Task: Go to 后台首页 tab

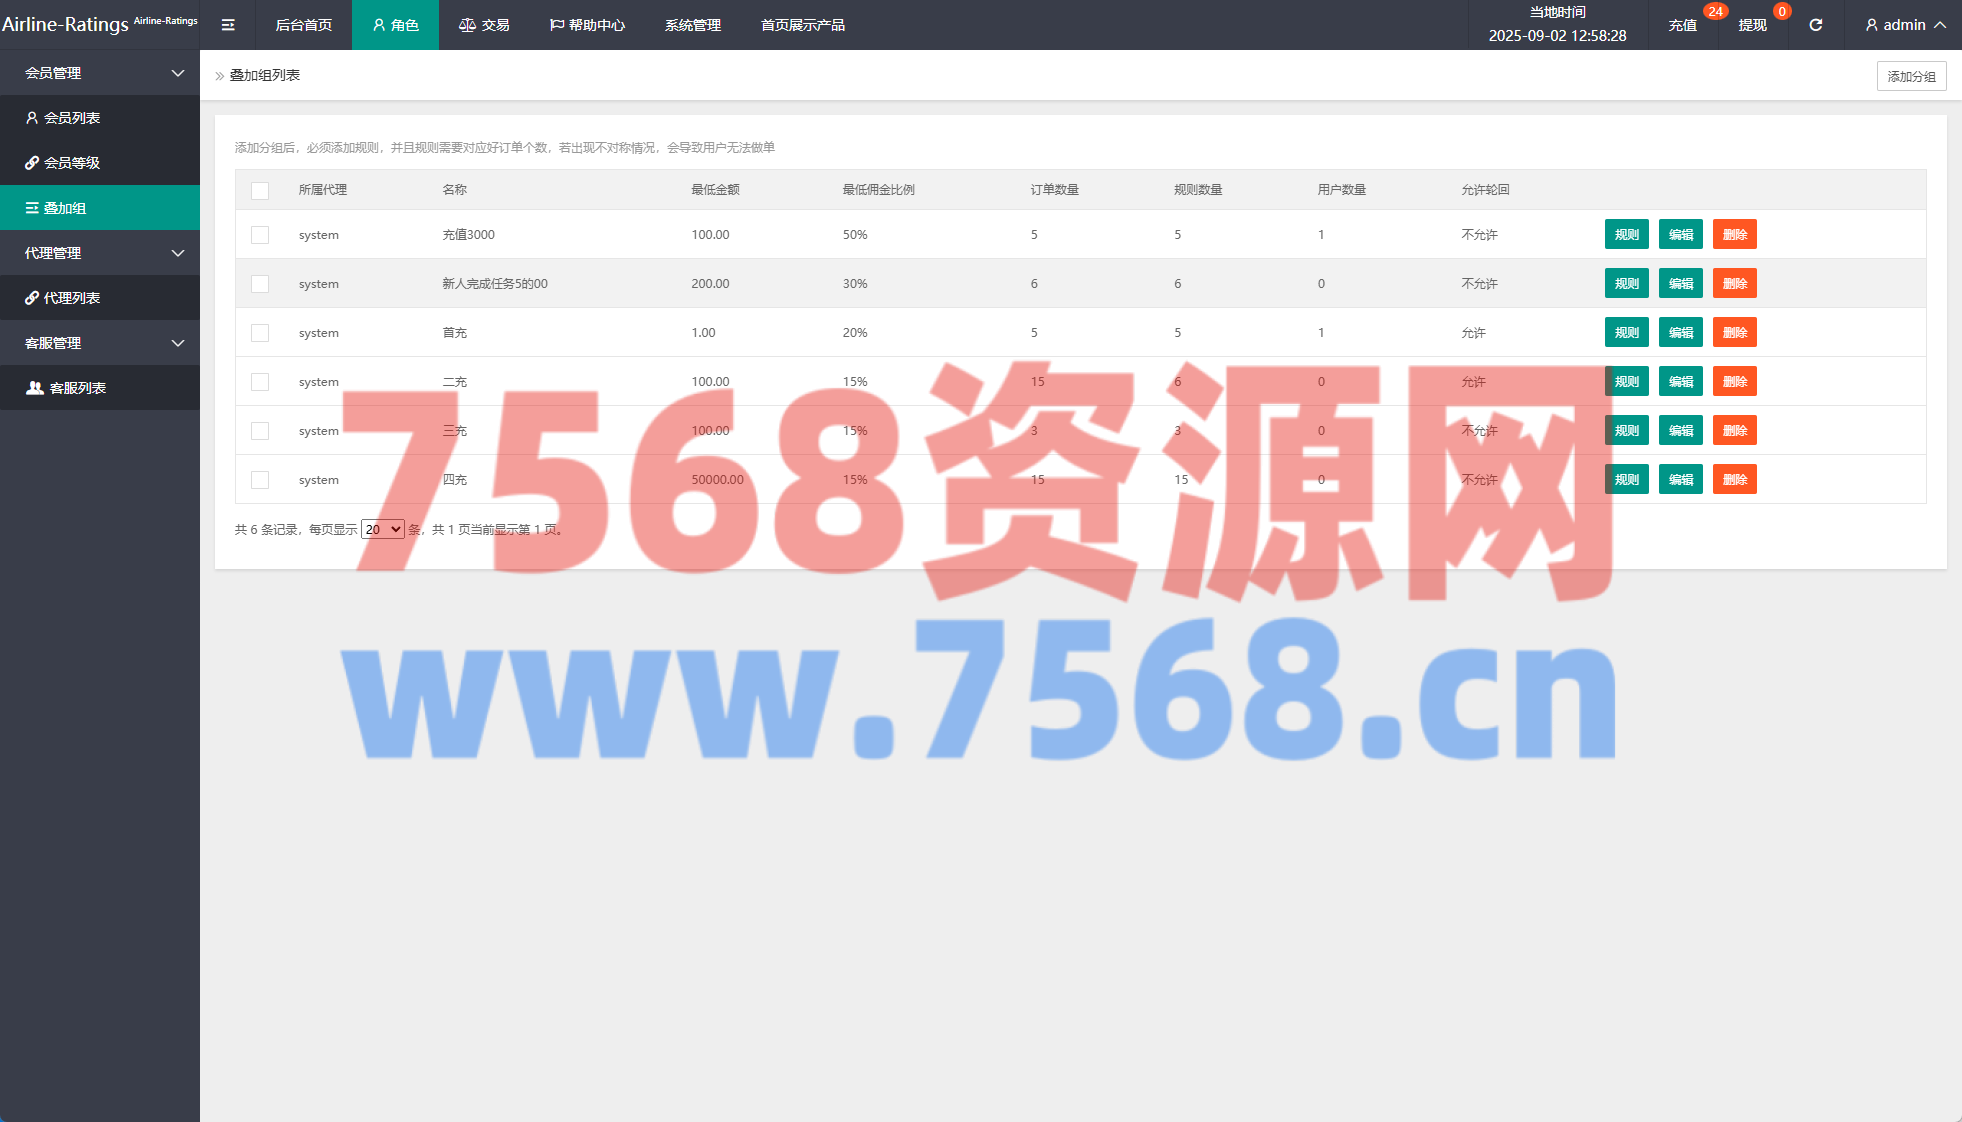Action: click(303, 25)
